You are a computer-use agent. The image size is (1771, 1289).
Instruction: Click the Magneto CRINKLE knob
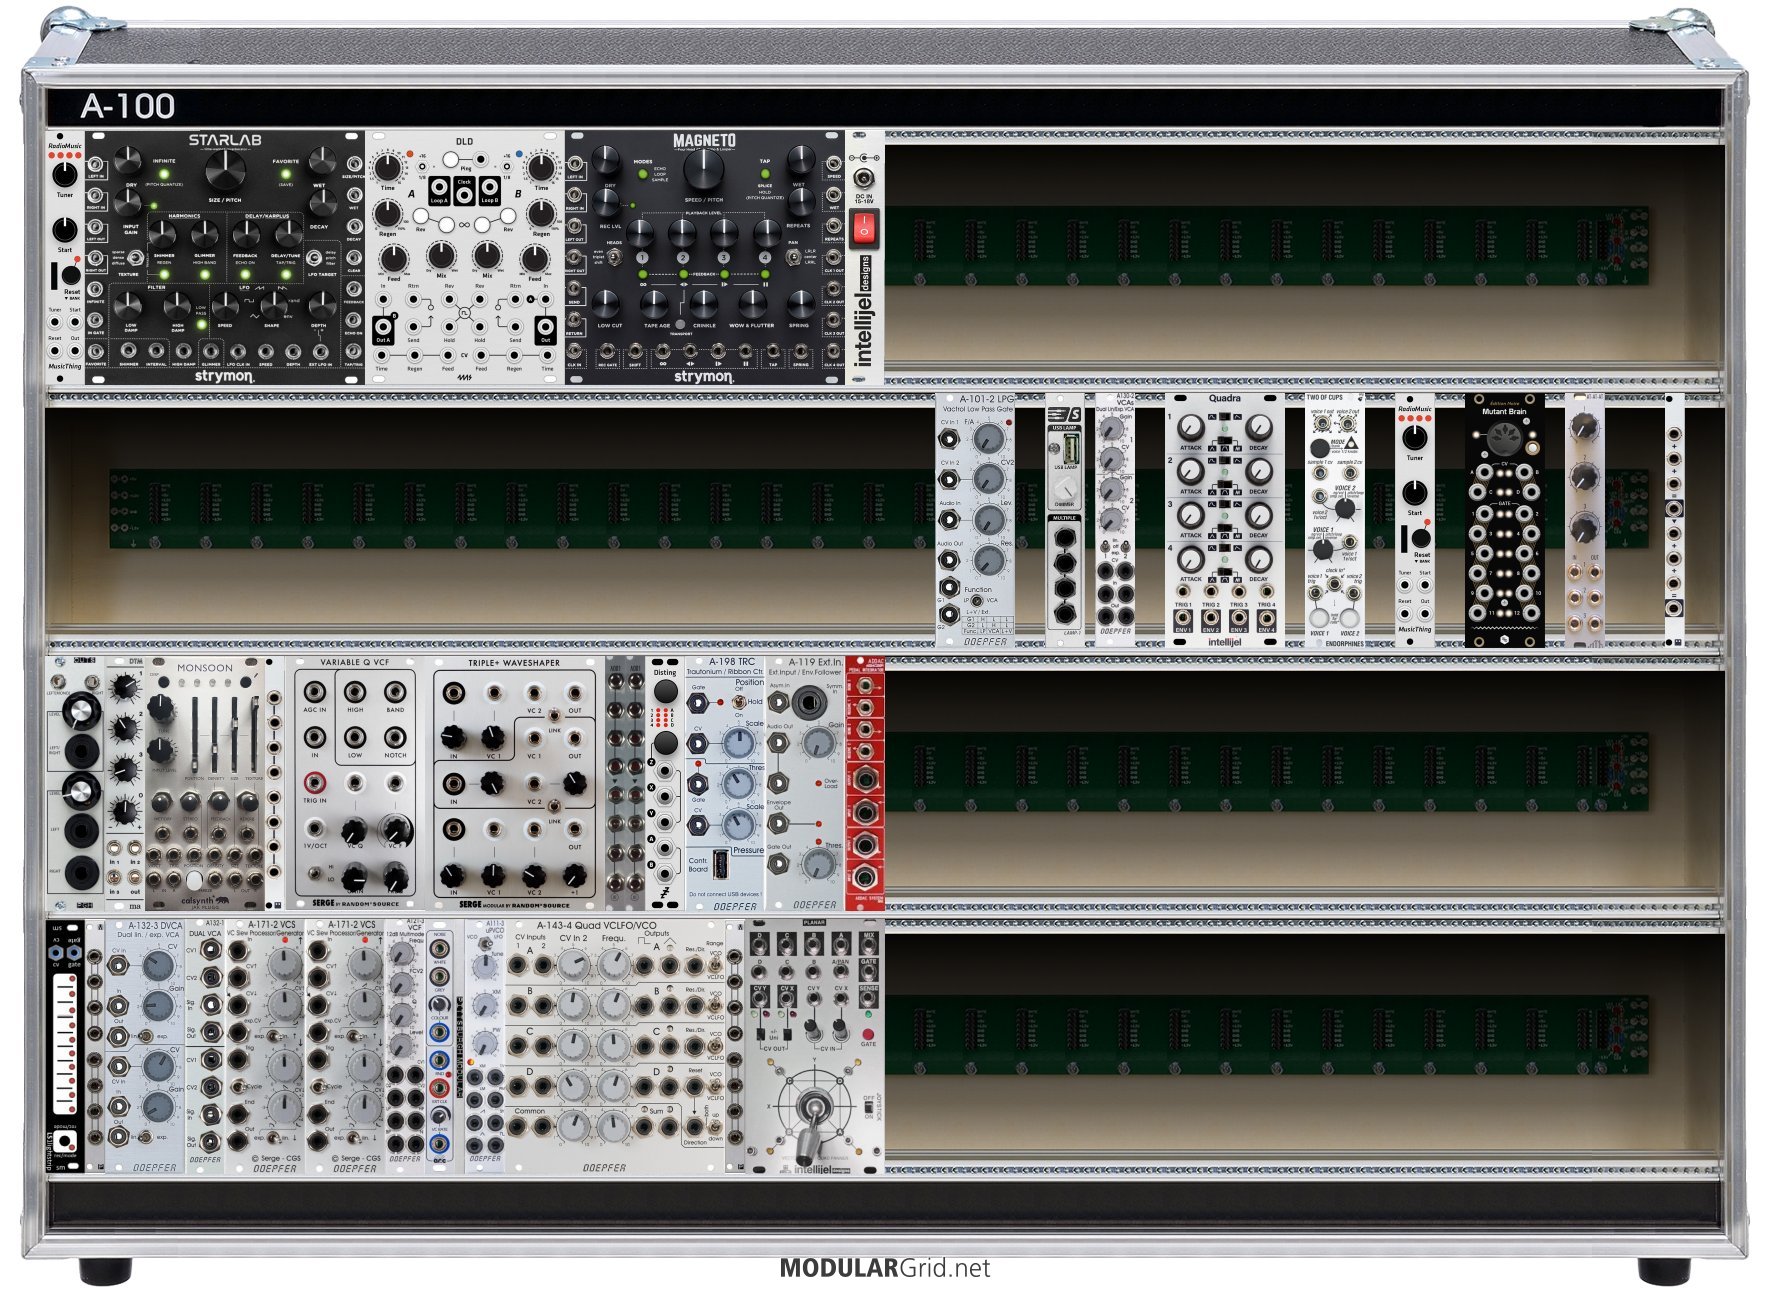704,304
